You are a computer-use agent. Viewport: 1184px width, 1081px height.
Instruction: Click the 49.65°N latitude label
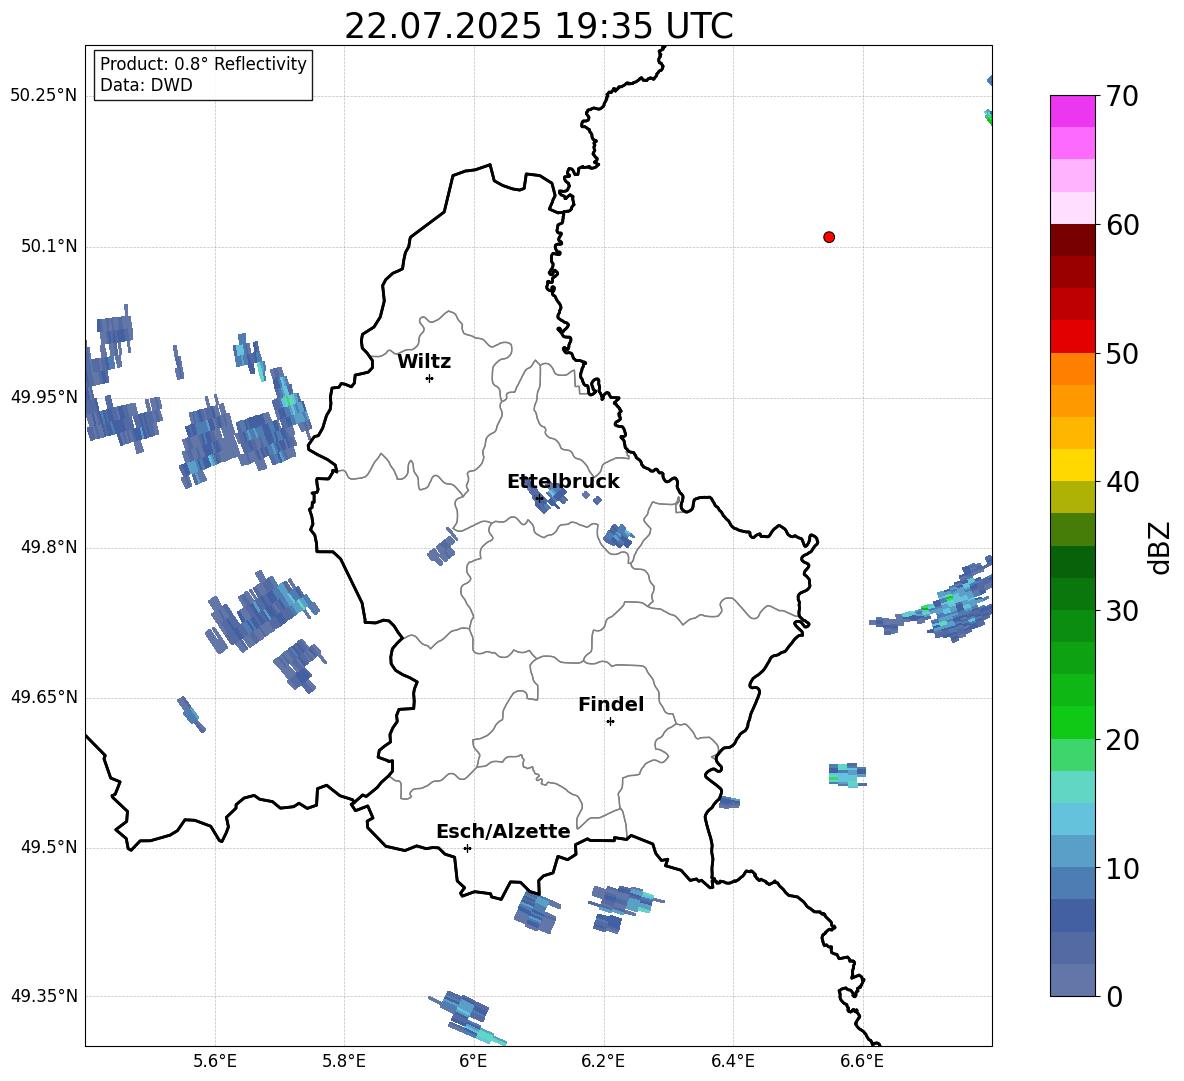(44, 697)
